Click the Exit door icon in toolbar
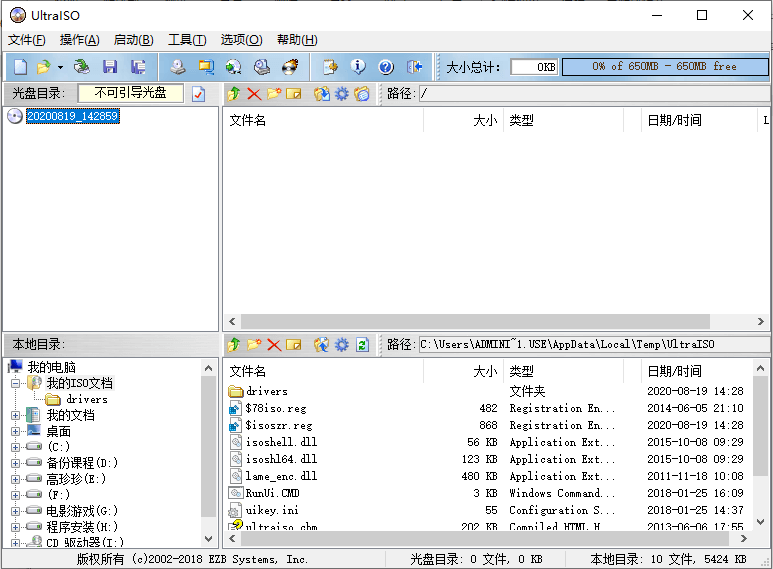This screenshot has width=773, height=569. click(x=415, y=67)
